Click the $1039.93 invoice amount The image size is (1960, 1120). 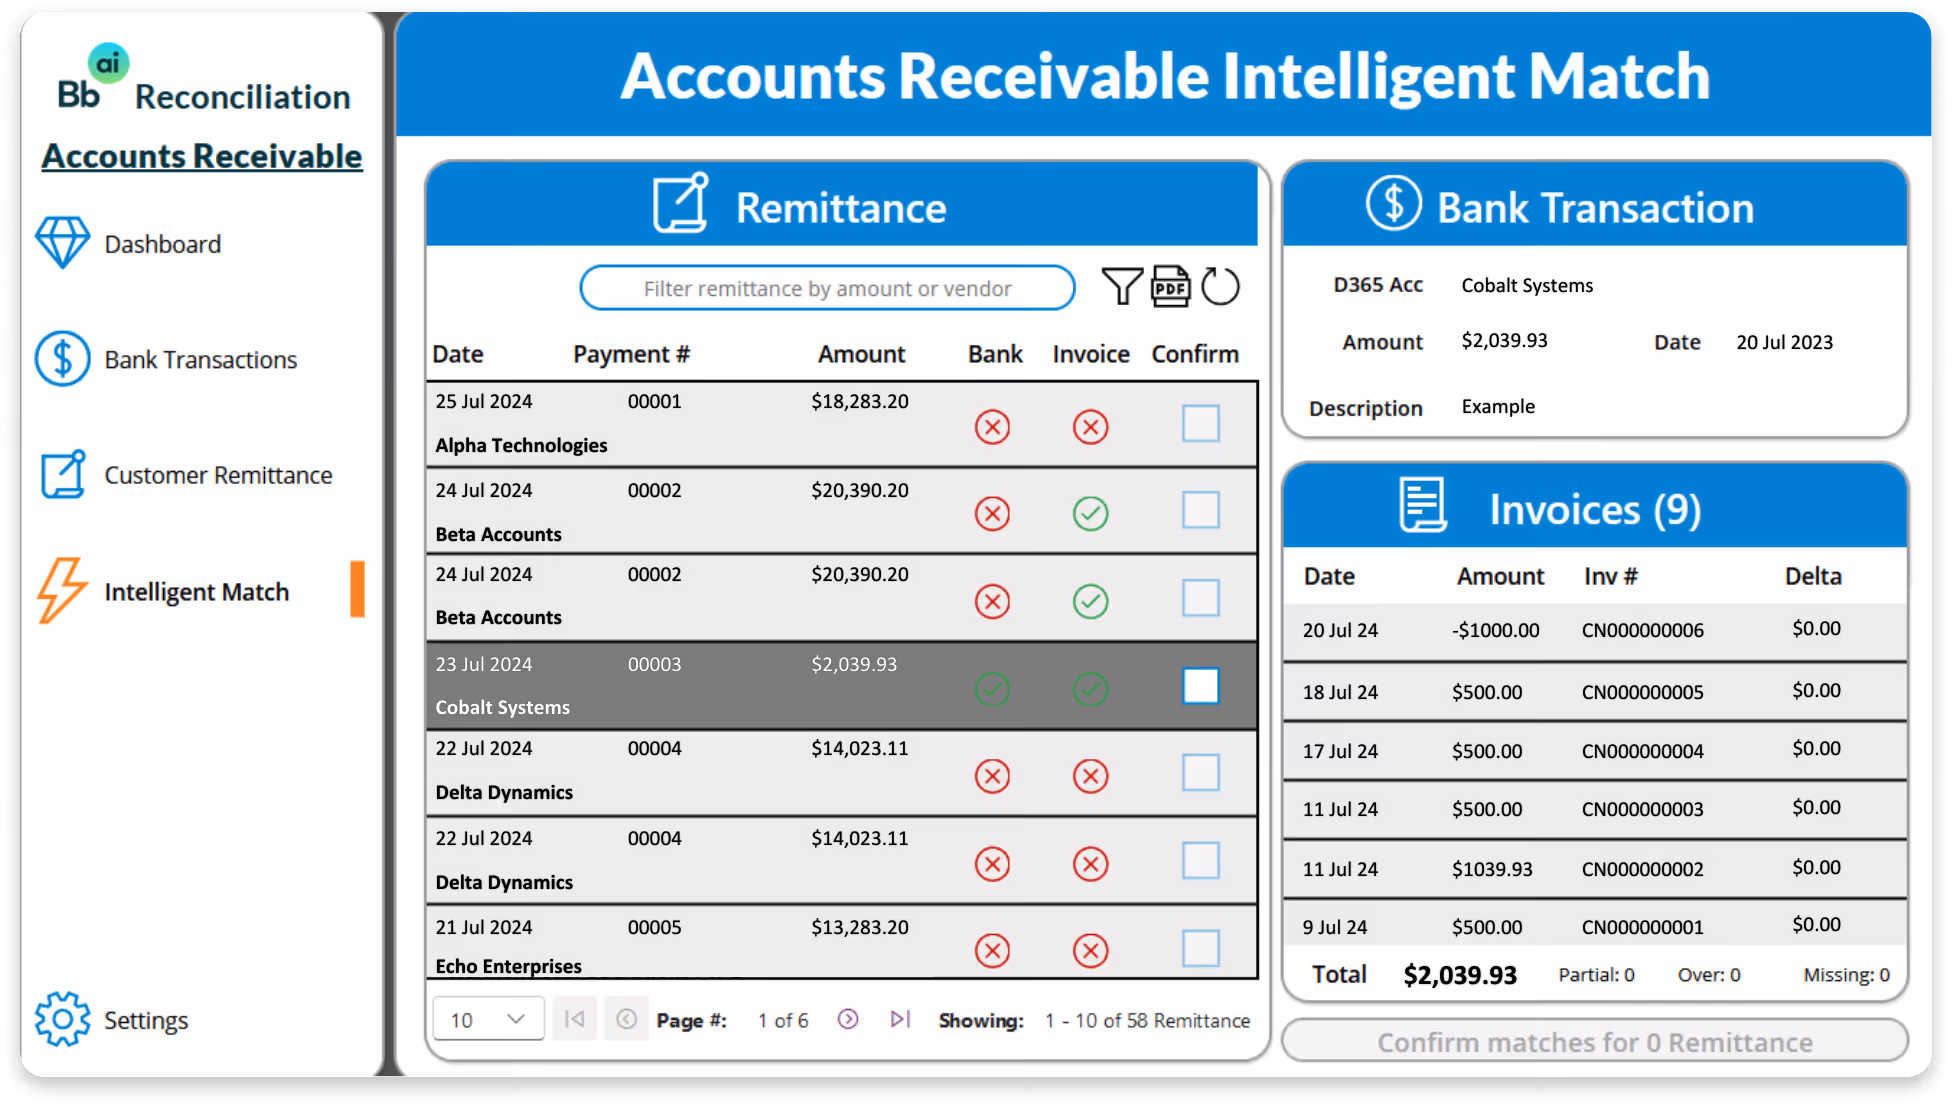(x=1492, y=869)
